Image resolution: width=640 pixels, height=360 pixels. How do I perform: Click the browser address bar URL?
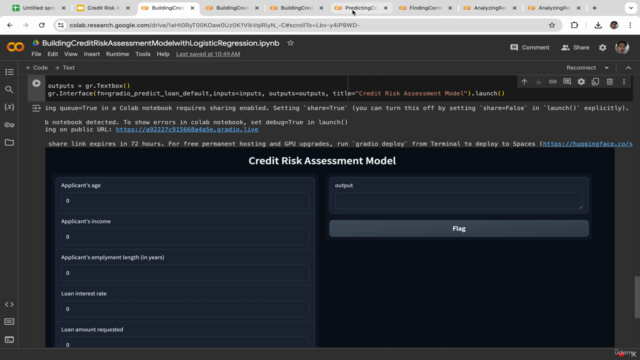point(215,25)
